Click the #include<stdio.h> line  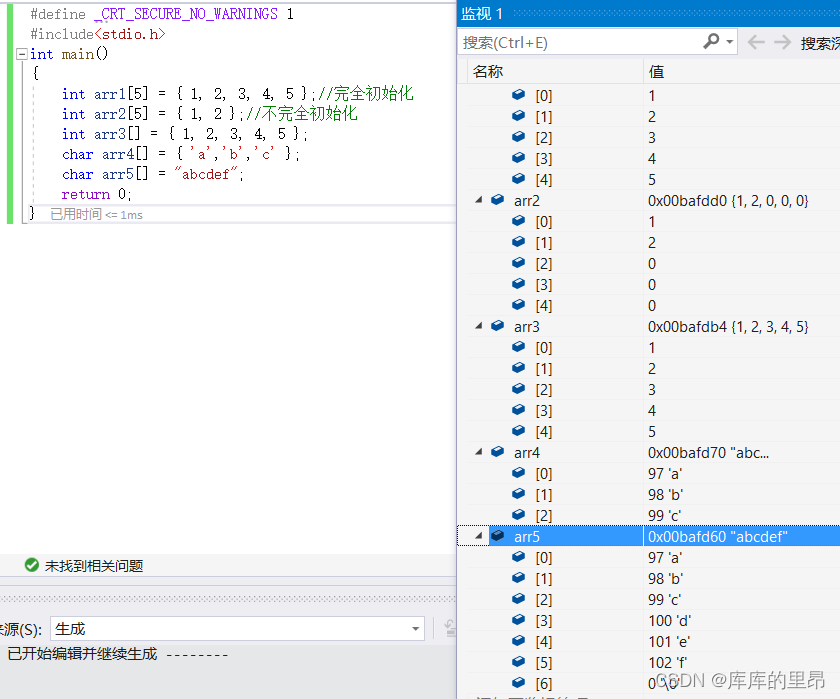[x=98, y=34]
